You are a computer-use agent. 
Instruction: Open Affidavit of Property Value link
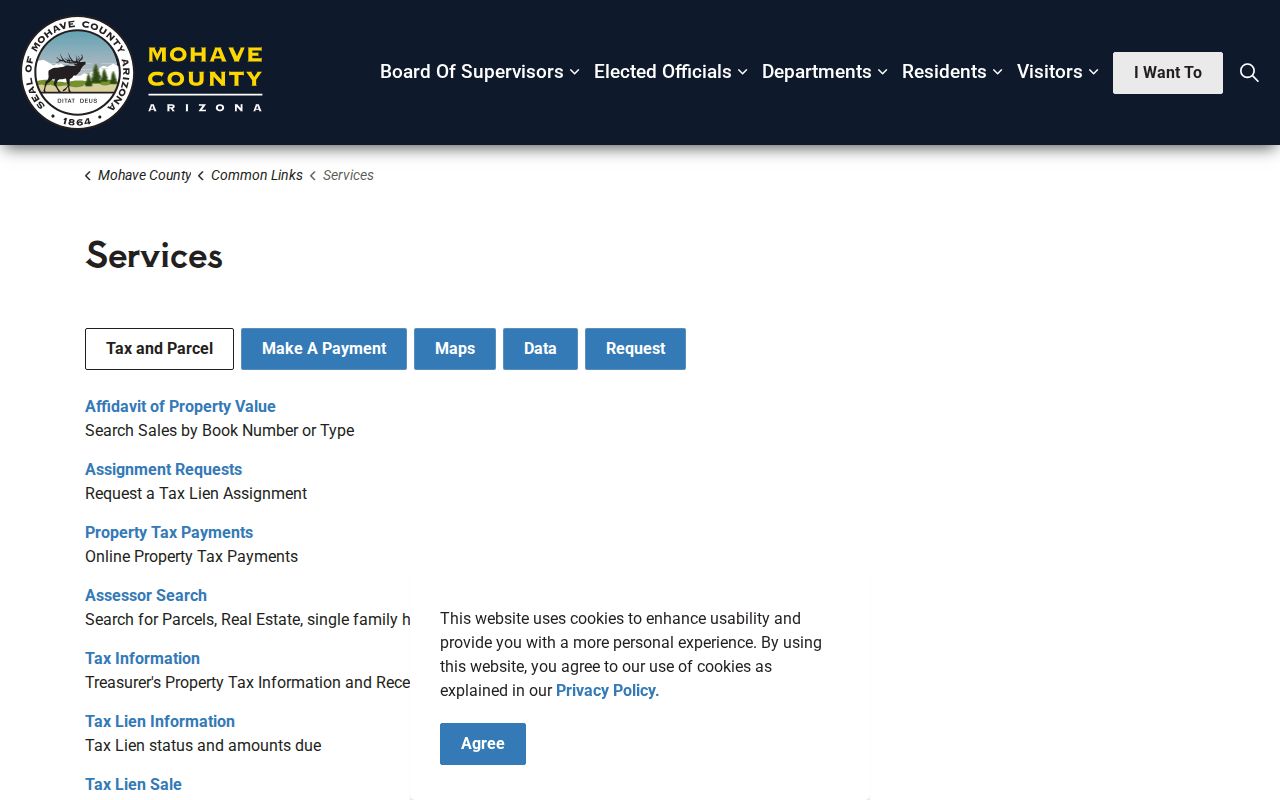(180, 406)
